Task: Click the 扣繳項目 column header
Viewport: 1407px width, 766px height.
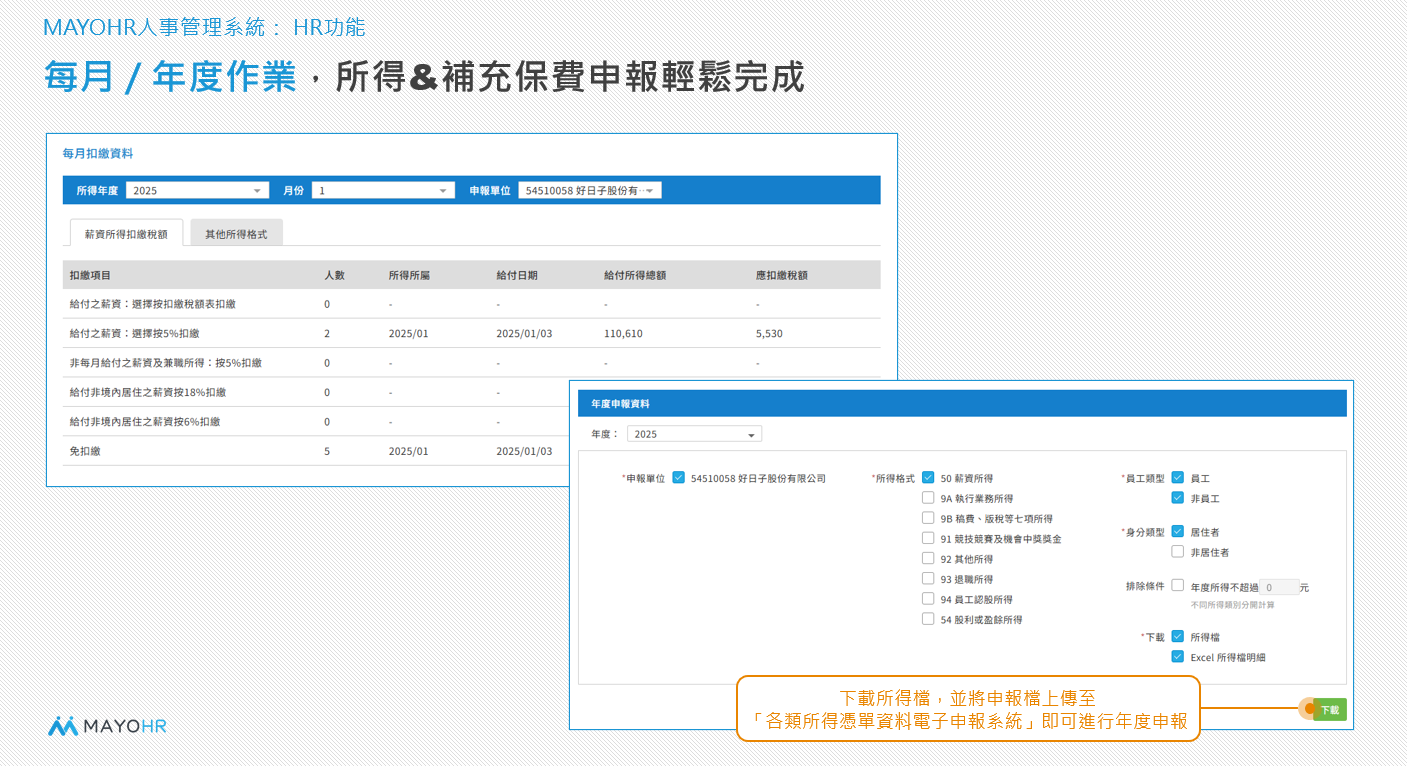Action: [x=90, y=275]
